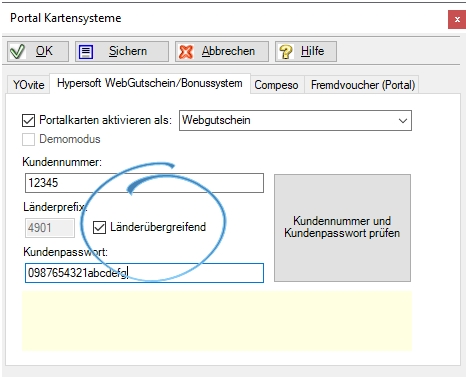
Task: Click Kundennummer und Kundenpasswort prüfen button
Action: pyautogui.click(x=342, y=228)
